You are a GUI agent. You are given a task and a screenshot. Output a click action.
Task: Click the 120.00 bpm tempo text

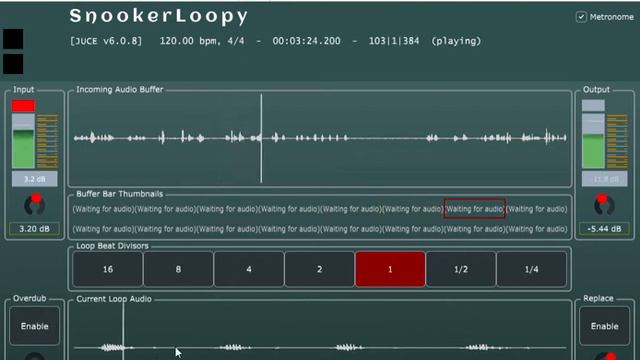189,41
